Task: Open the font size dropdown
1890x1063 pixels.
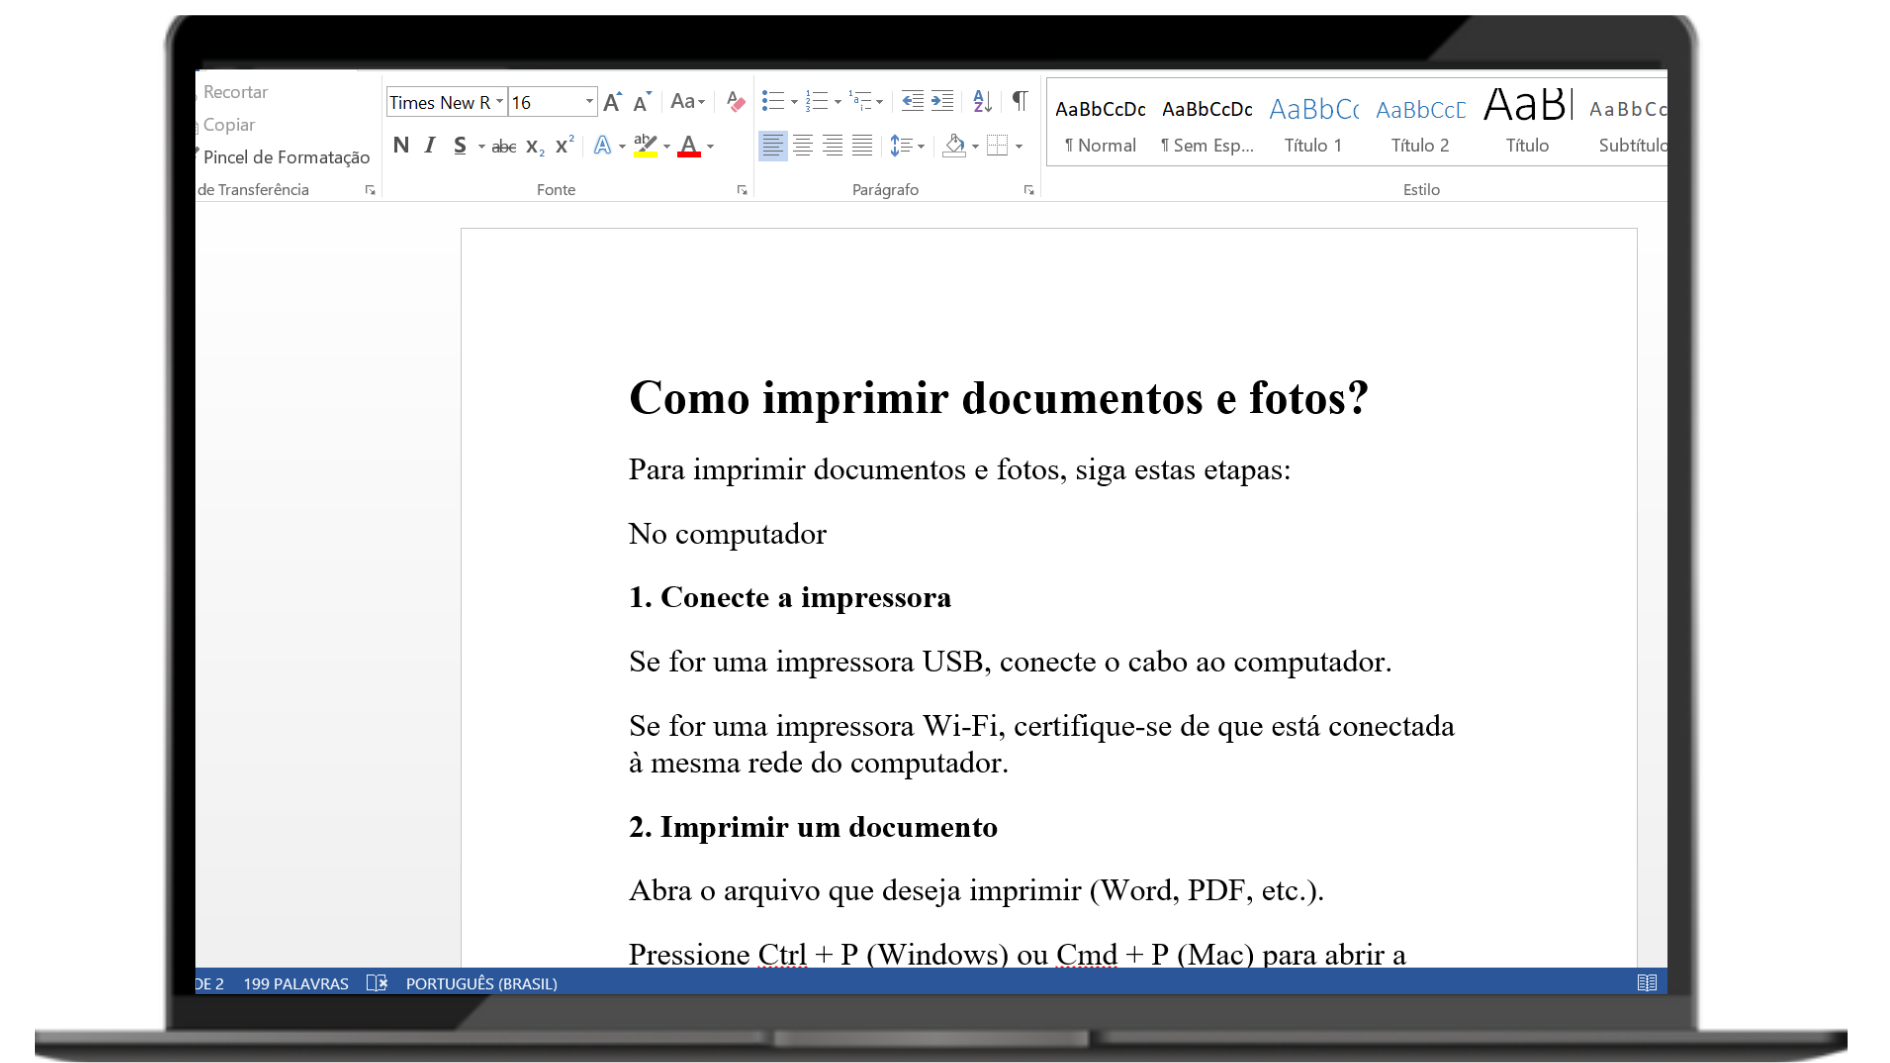Action: click(x=589, y=102)
